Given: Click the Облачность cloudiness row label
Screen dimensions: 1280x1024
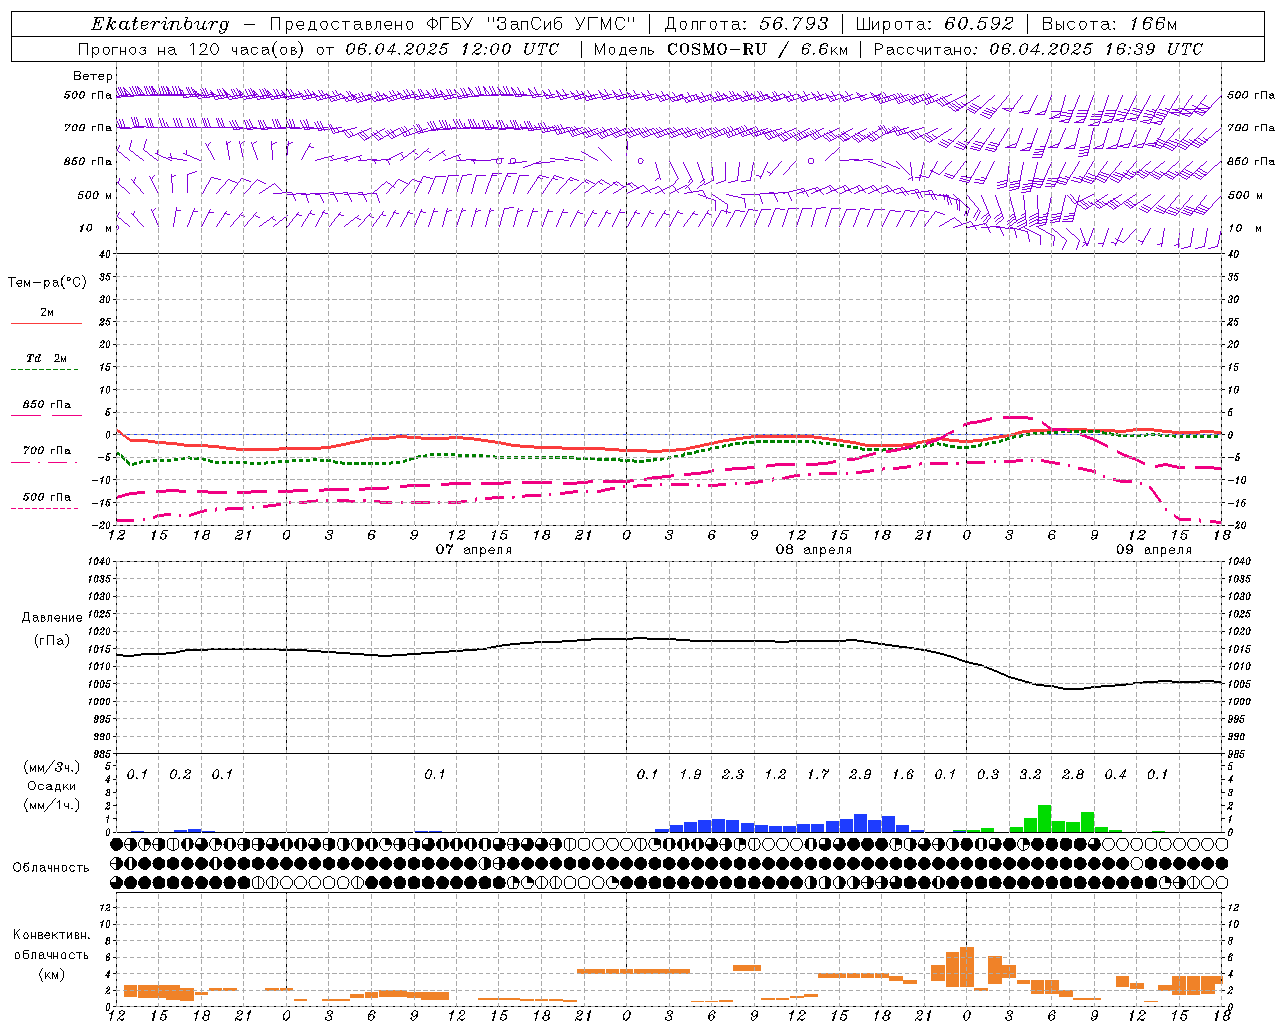Looking at the screenshot, I should (x=51, y=867).
